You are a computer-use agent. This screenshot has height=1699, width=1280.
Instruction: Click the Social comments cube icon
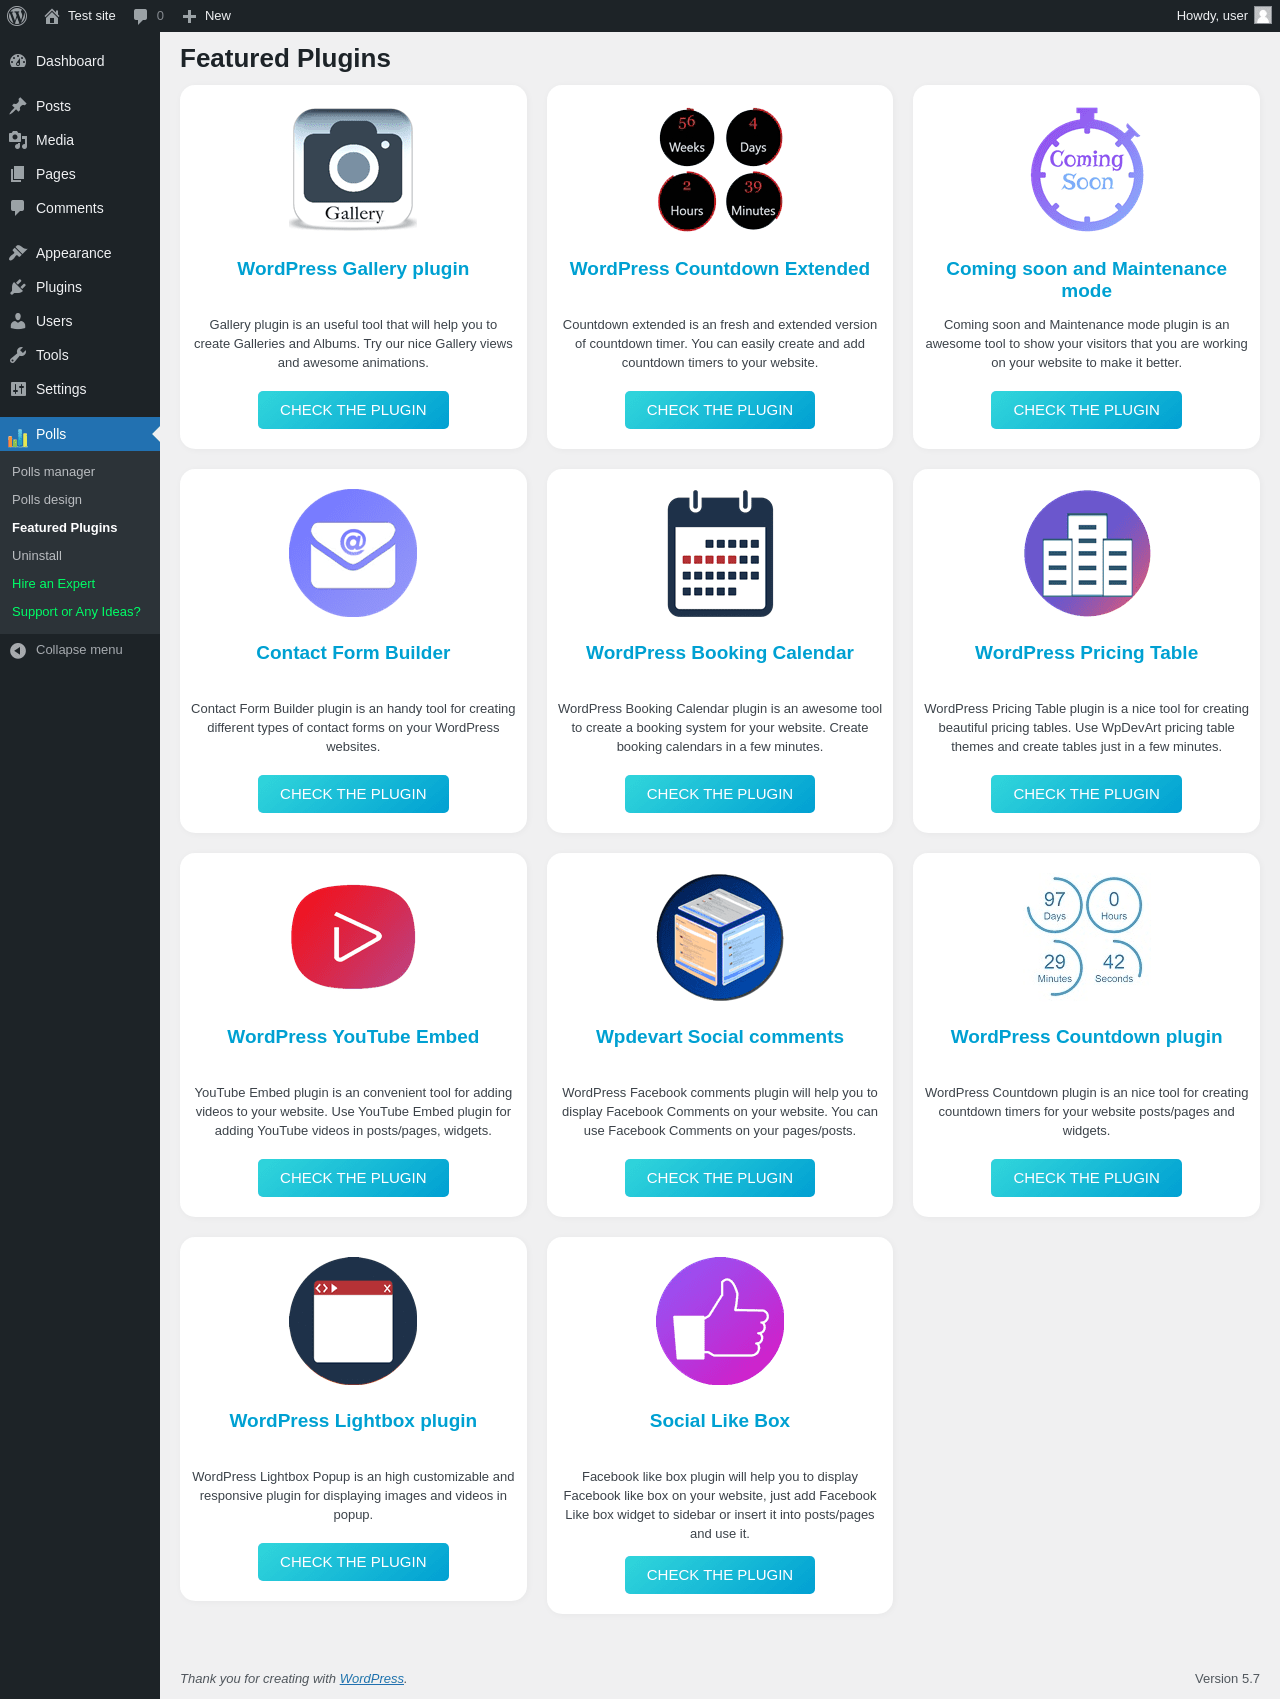[x=720, y=937]
